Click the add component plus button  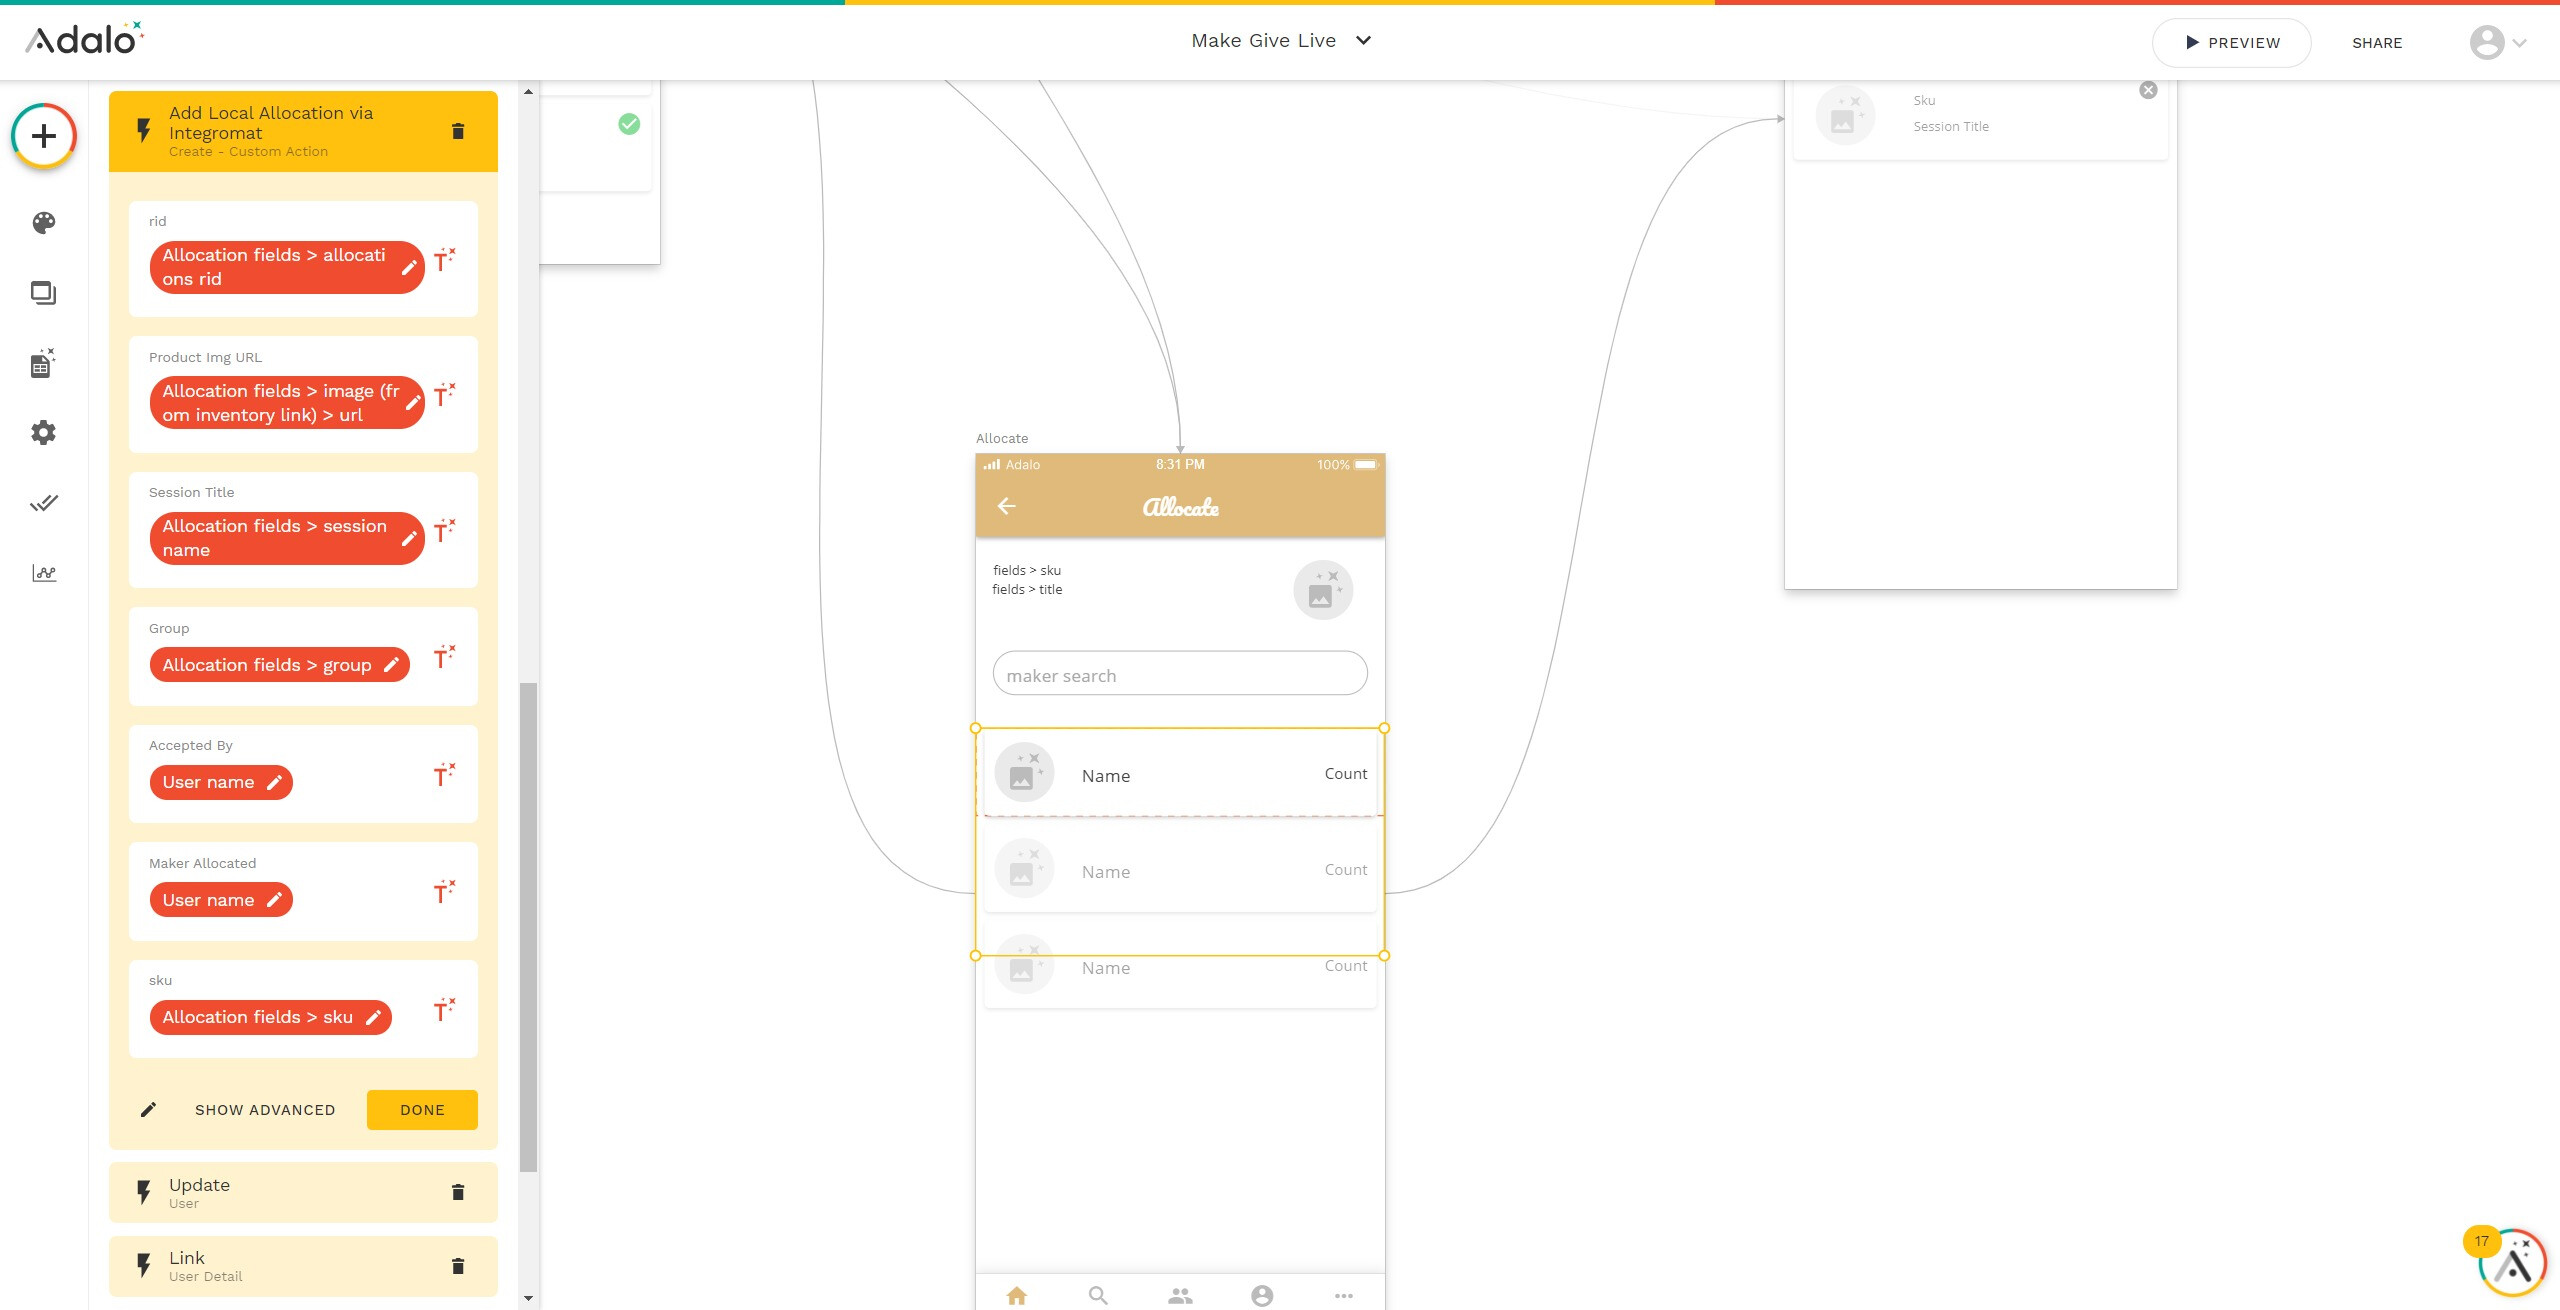click(43, 136)
